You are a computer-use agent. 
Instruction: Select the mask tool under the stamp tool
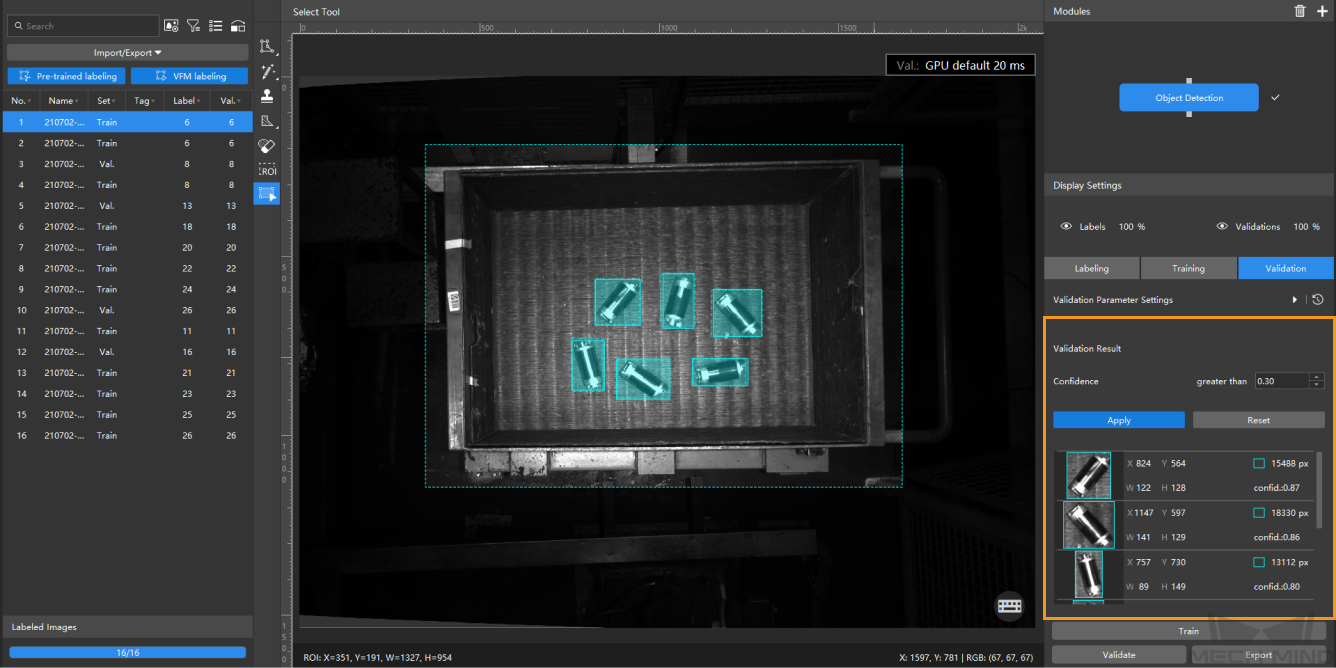click(267, 121)
